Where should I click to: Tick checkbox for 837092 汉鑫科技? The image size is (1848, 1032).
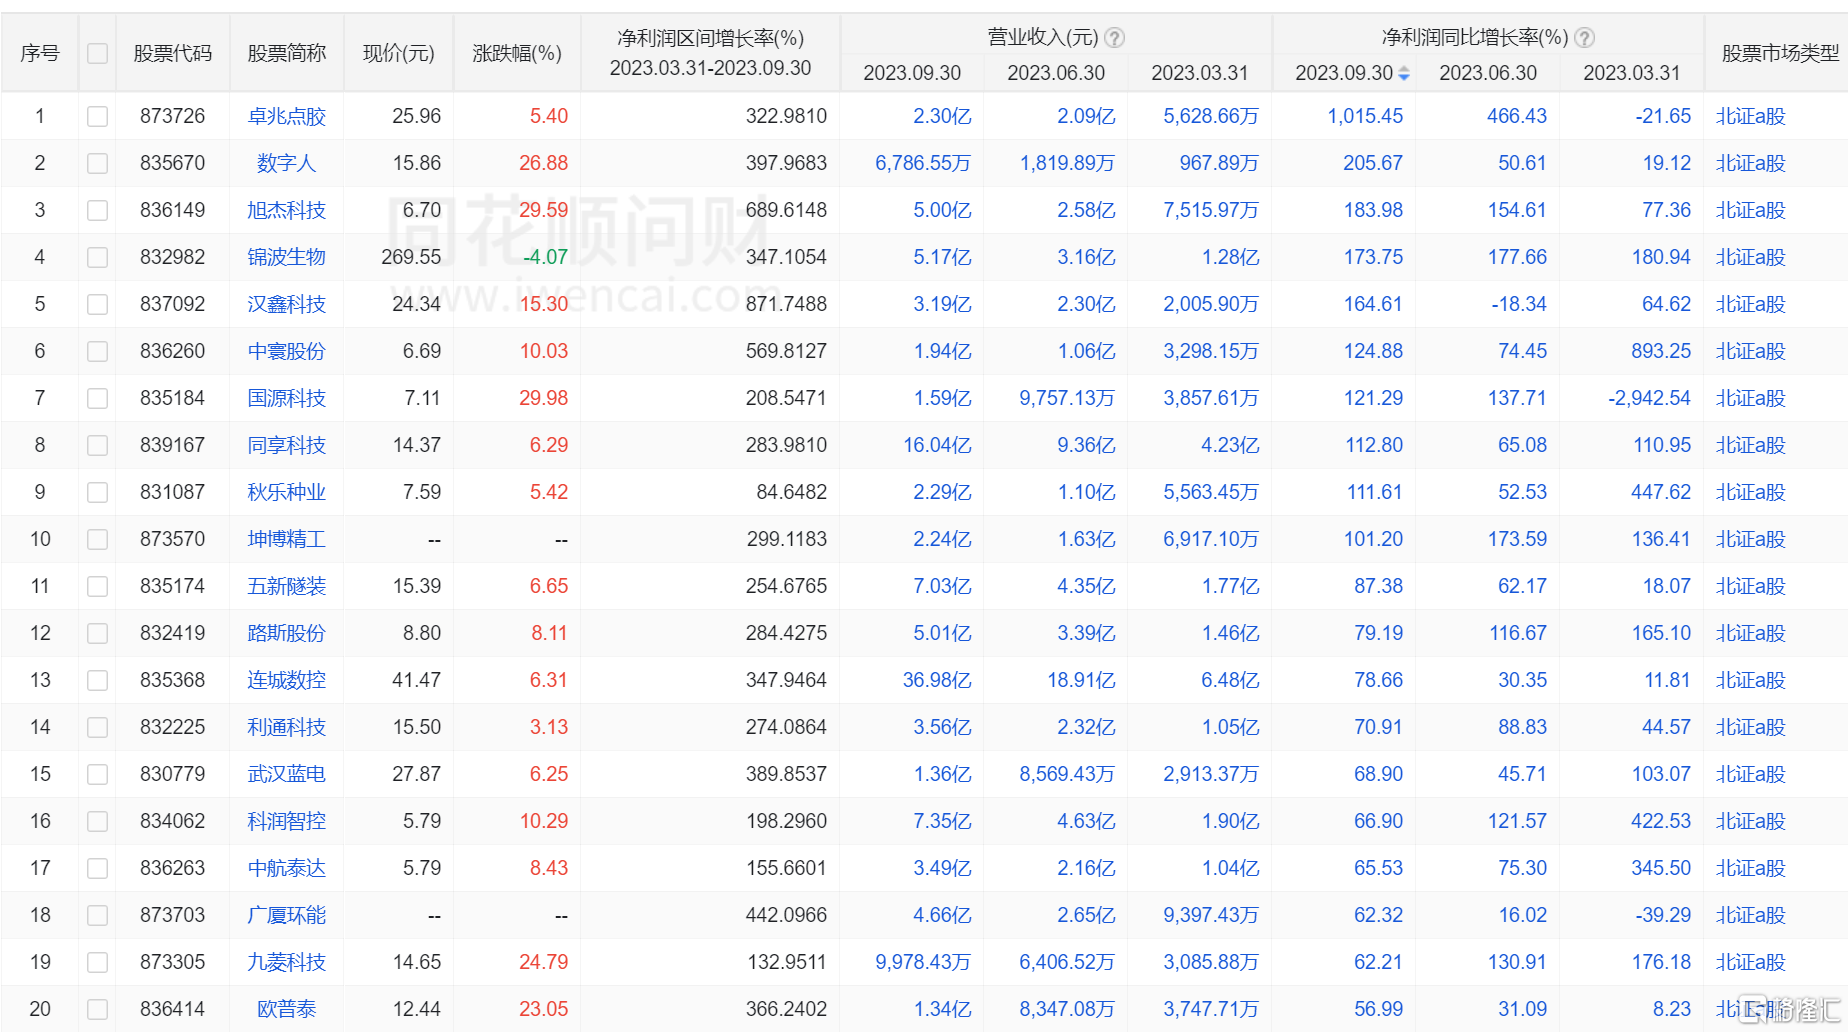point(97,305)
